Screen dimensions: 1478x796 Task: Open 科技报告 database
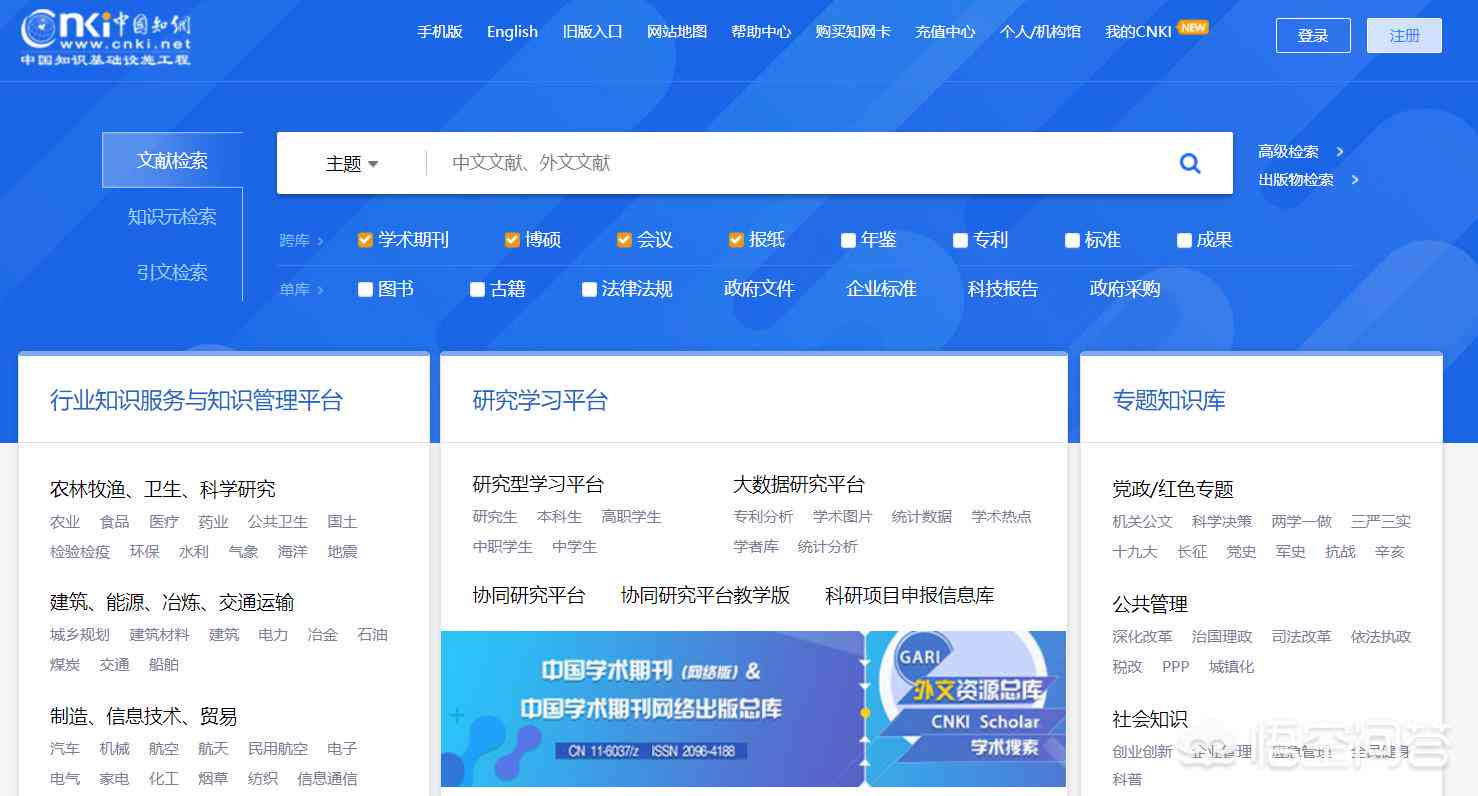1003,289
